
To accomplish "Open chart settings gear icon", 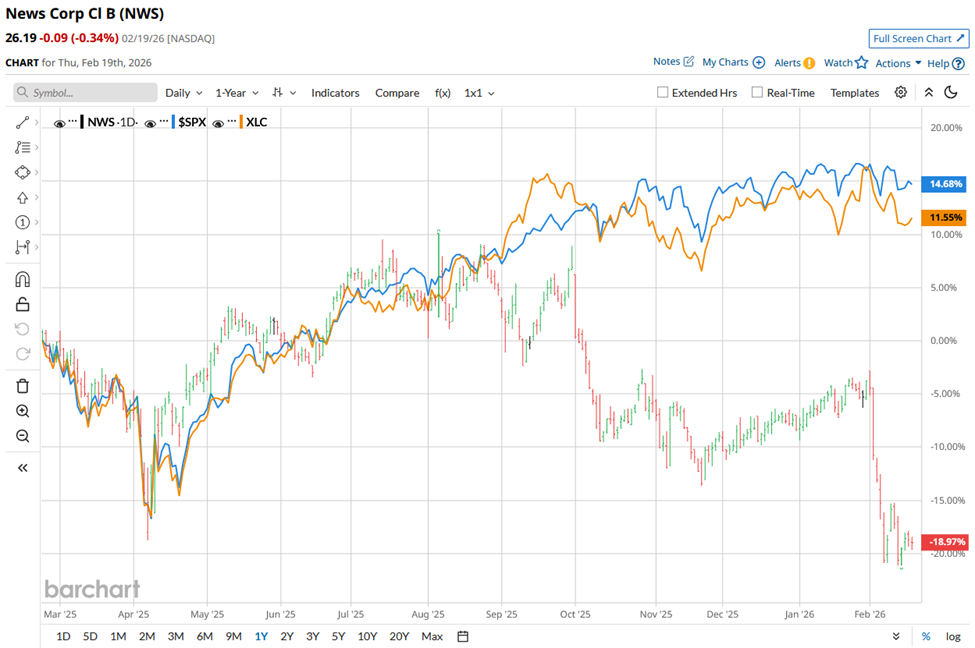I will tap(901, 92).
